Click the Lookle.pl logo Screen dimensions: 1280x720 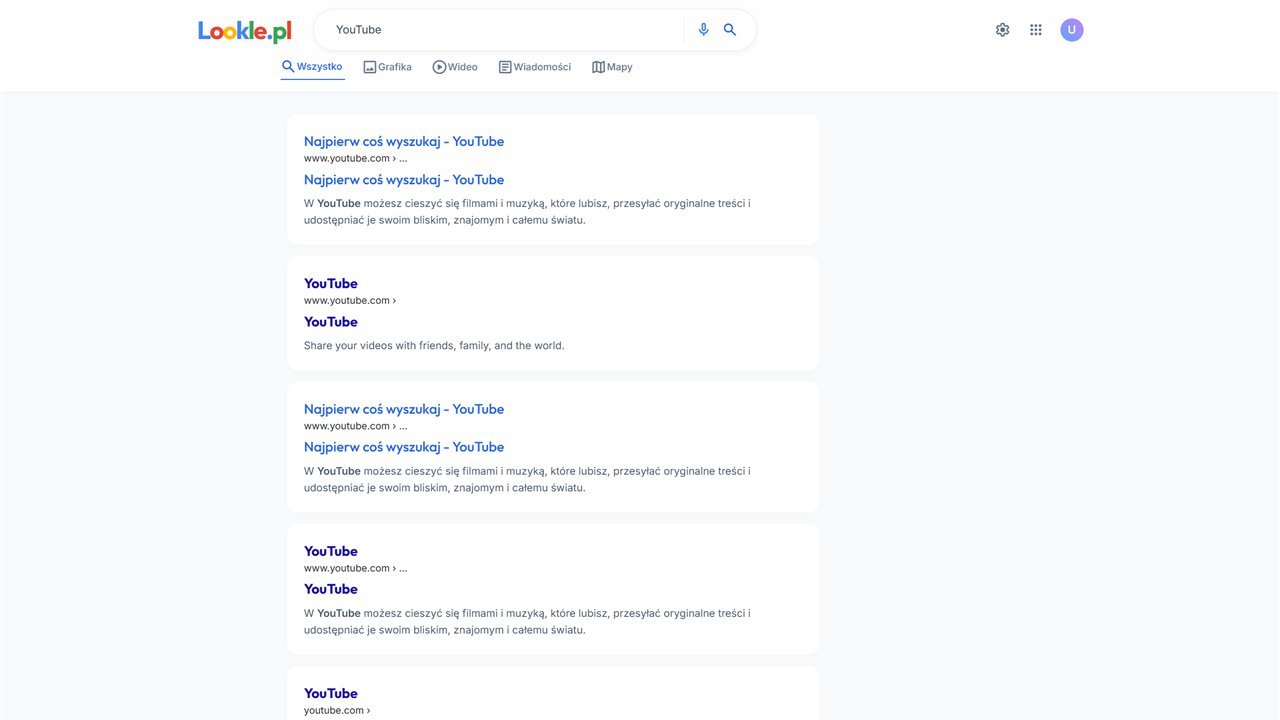245,31
